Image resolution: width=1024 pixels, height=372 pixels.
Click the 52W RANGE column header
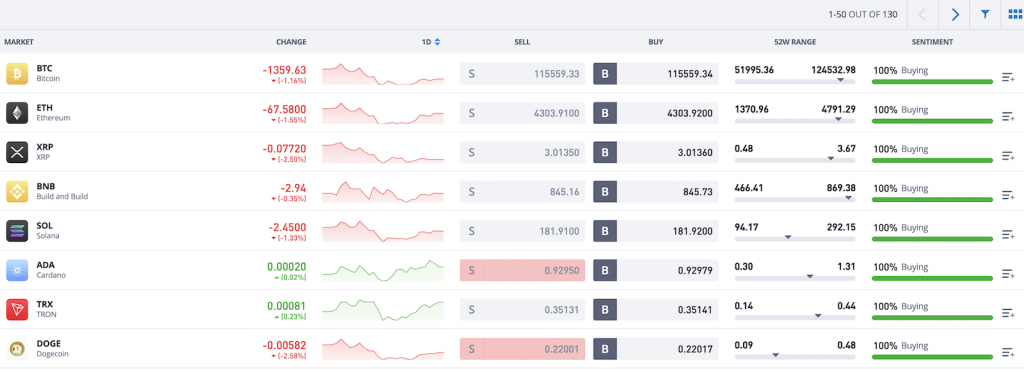(x=795, y=42)
